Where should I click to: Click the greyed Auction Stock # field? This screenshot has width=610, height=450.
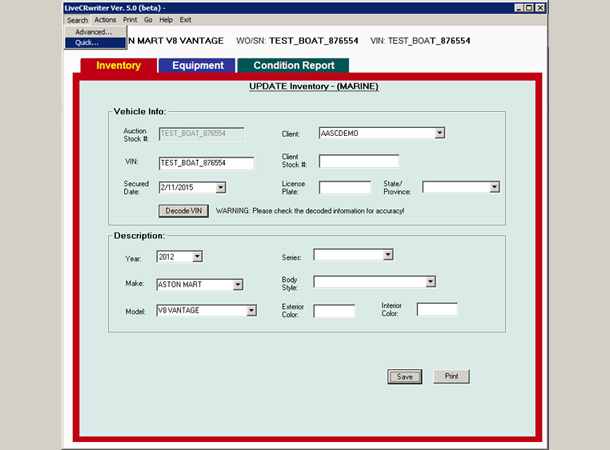(202, 134)
